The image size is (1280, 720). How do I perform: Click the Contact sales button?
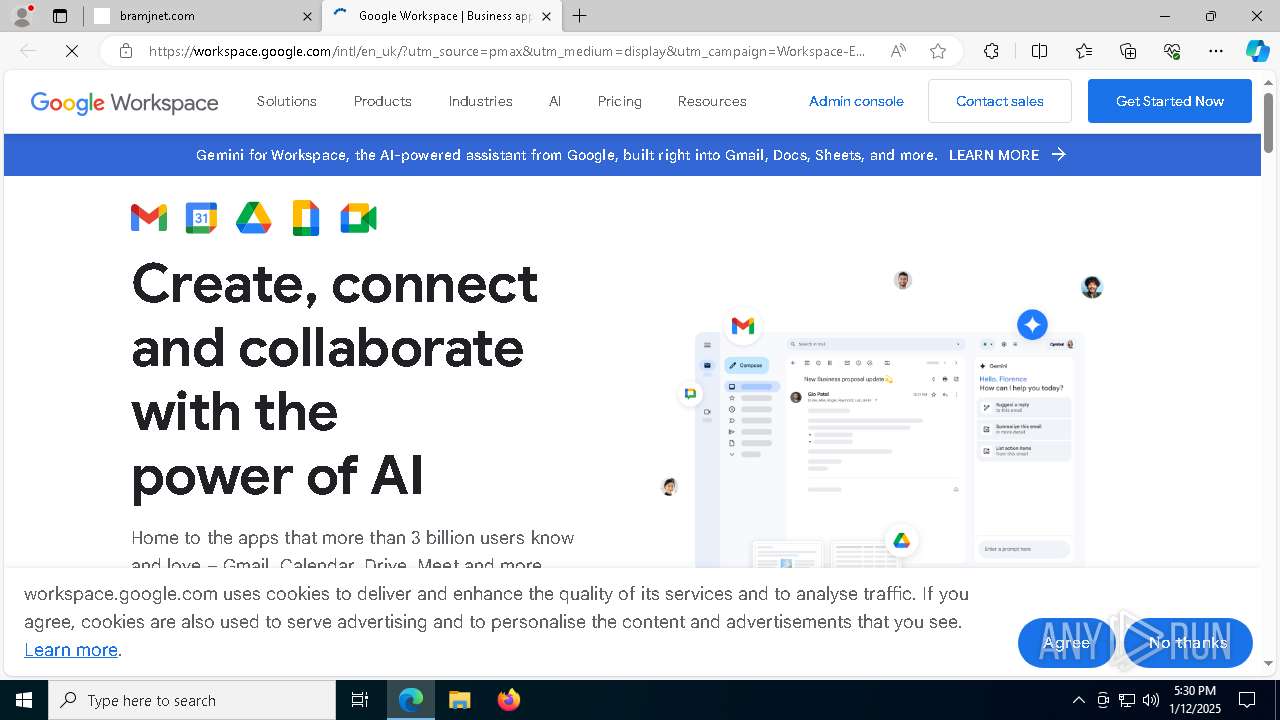click(x=1000, y=101)
